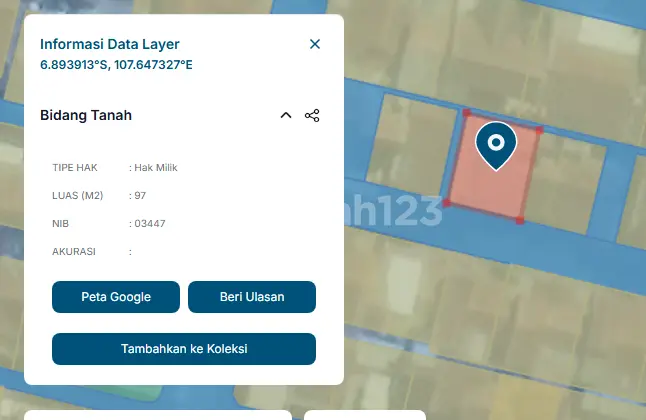Collapse the Bidang Tanah section chevron
Image resolution: width=646 pixels, height=420 pixels.
pos(286,116)
